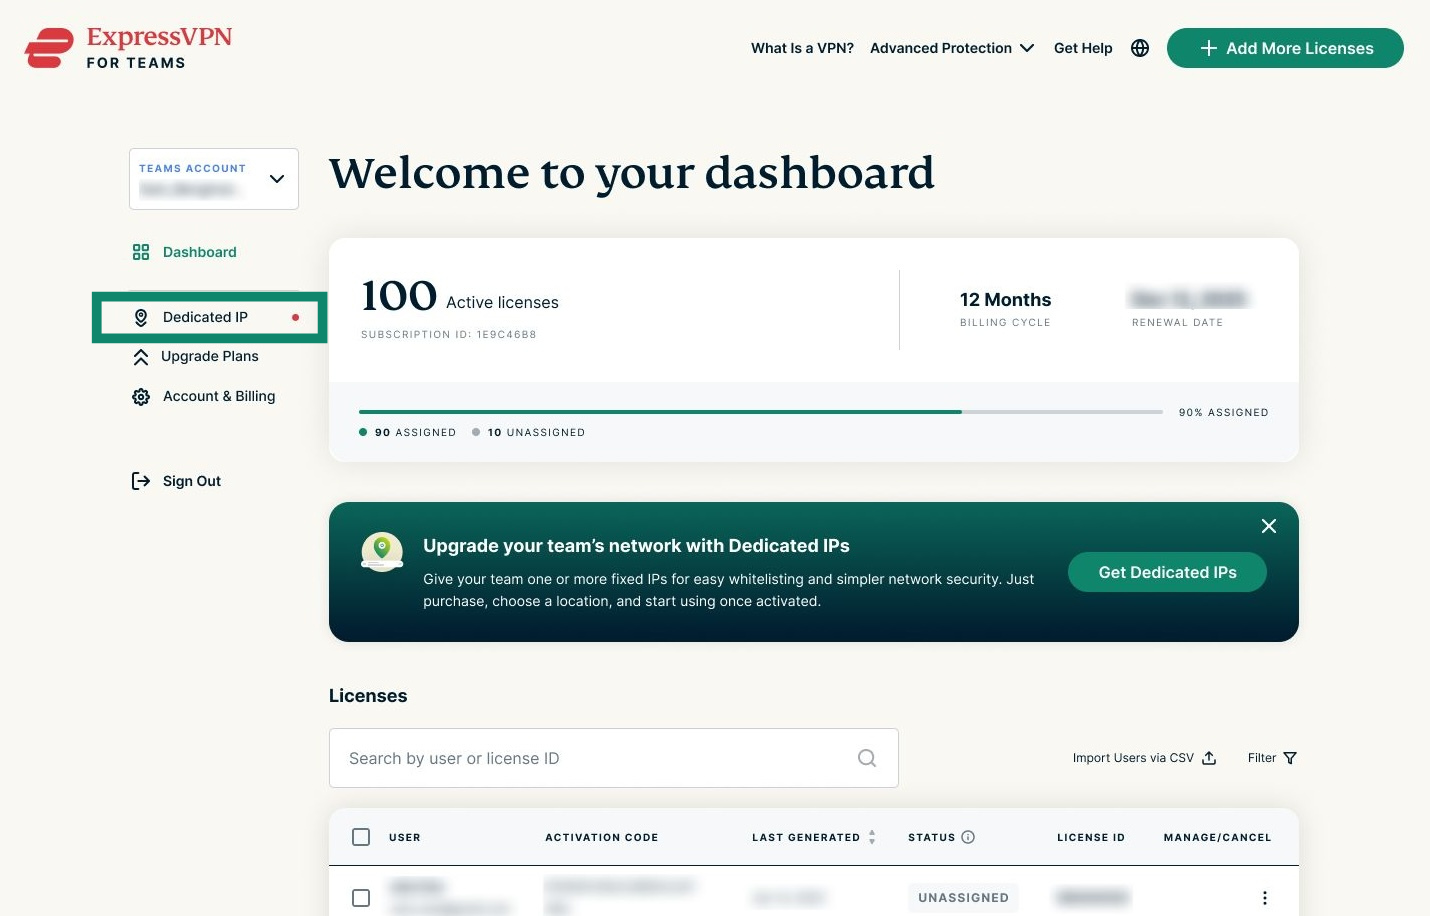Image resolution: width=1430 pixels, height=916 pixels.
Task: Click the MANAGE/CANCEL column header
Action: pos(1218,838)
